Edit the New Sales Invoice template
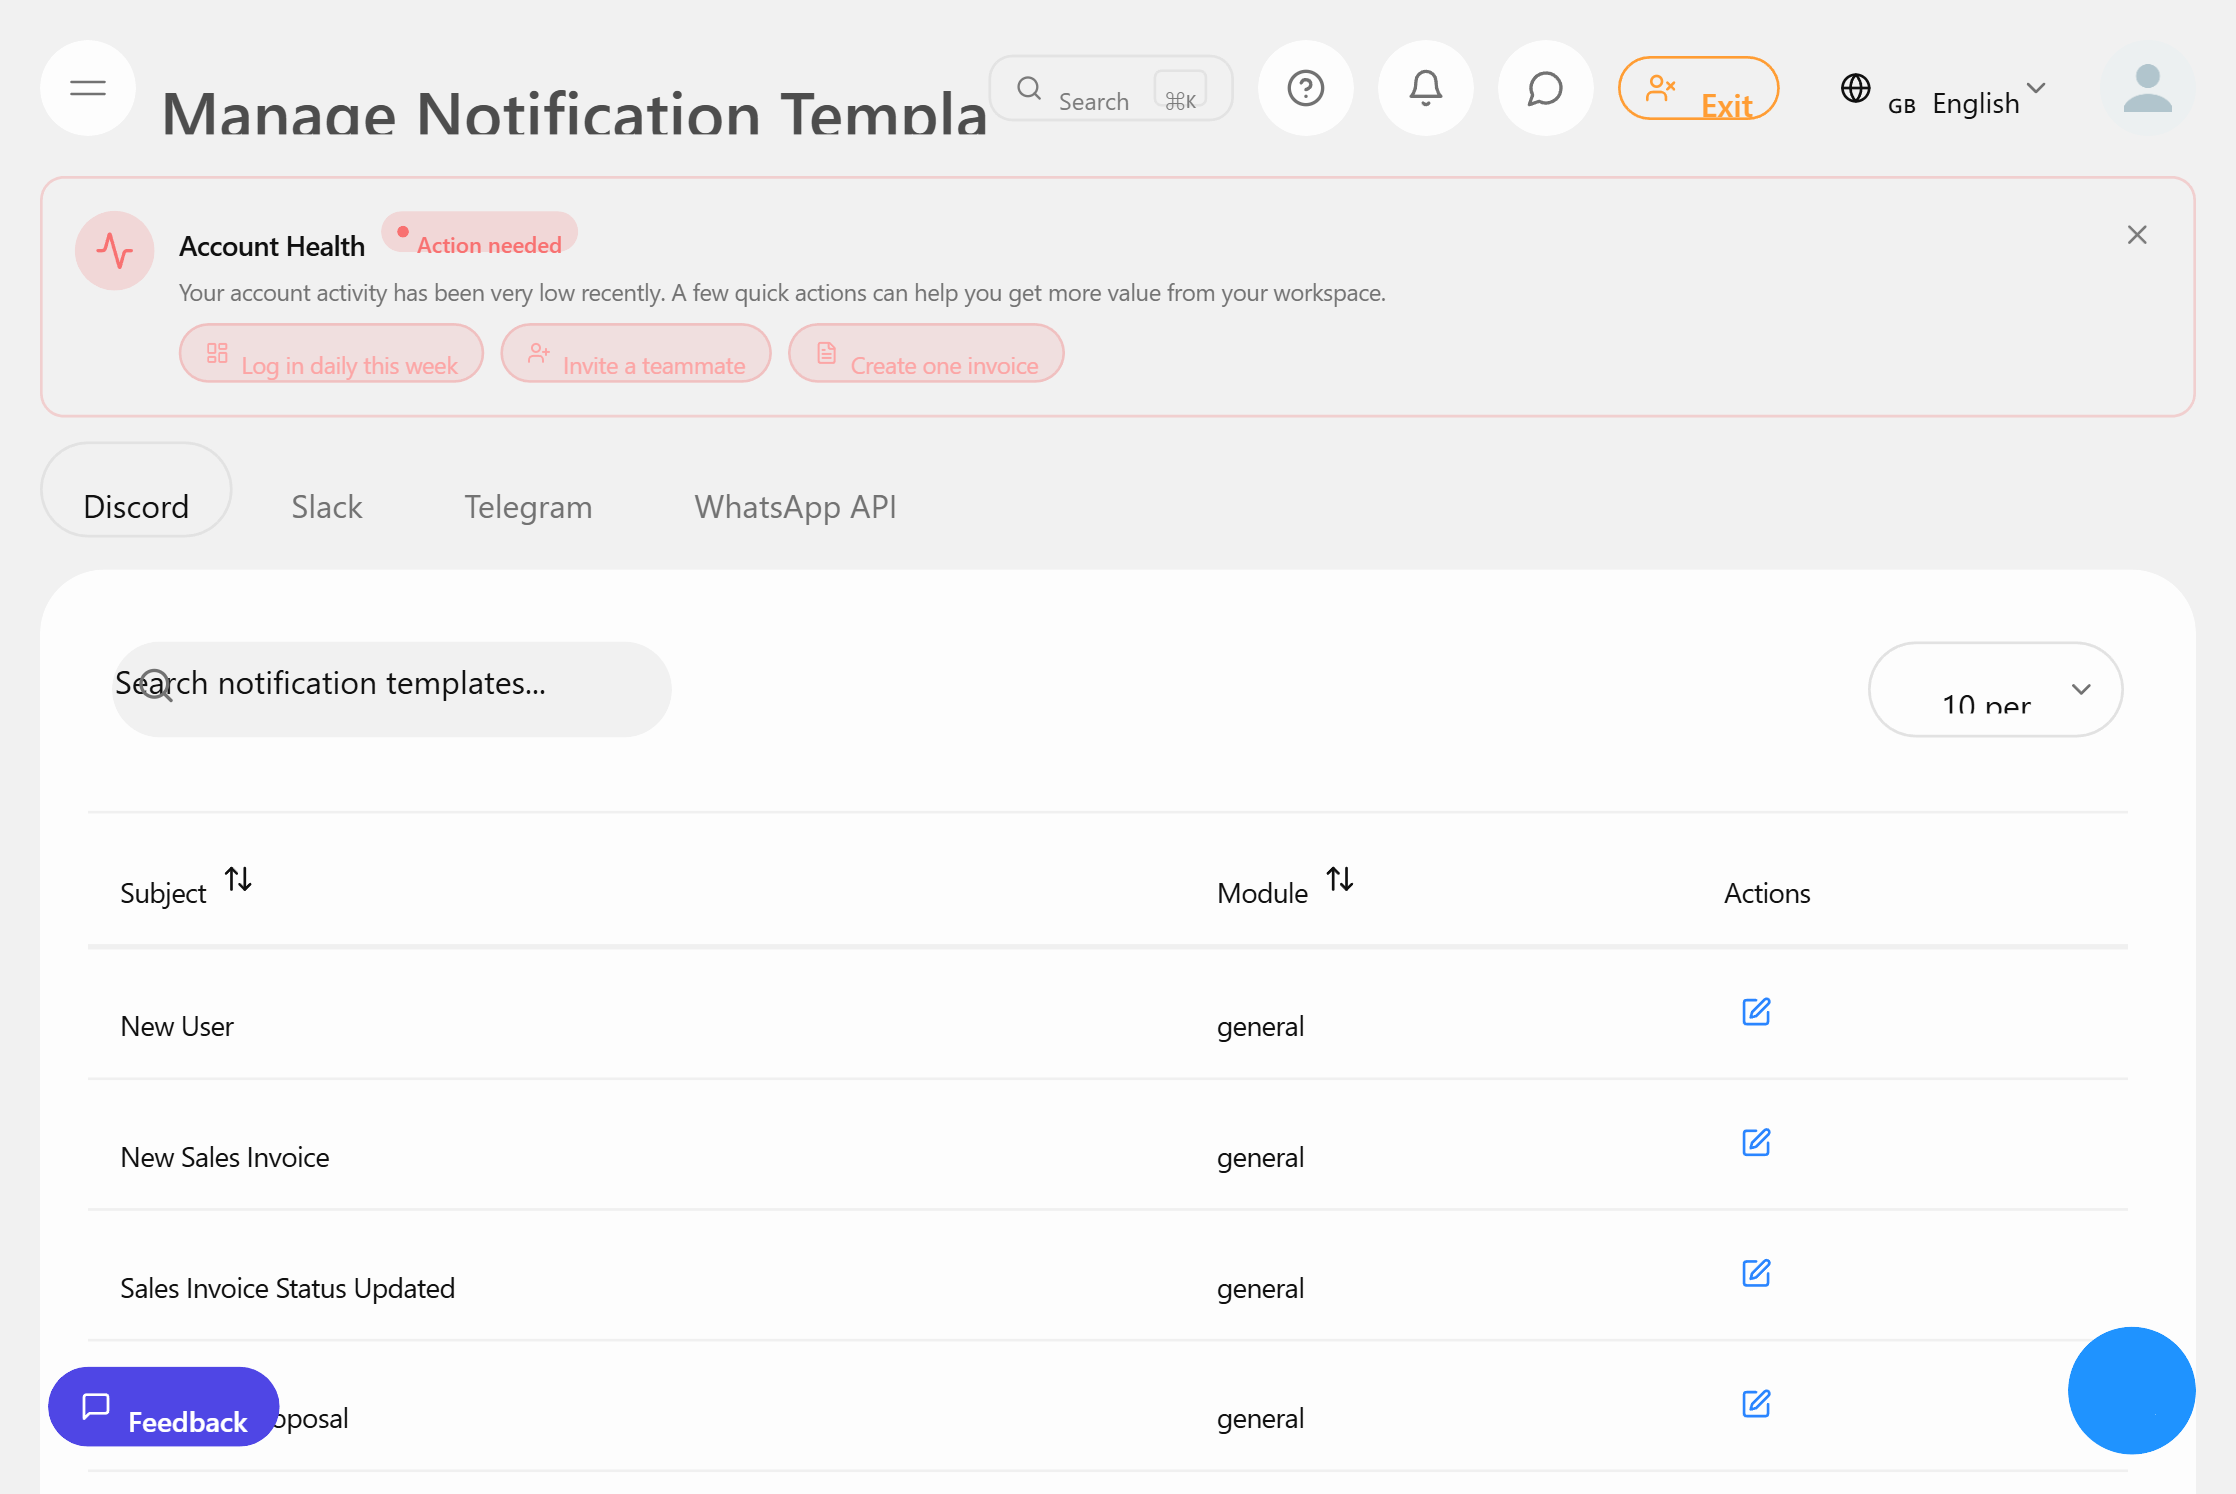Screen dimensions: 2236x1494 point(1757,1142)
